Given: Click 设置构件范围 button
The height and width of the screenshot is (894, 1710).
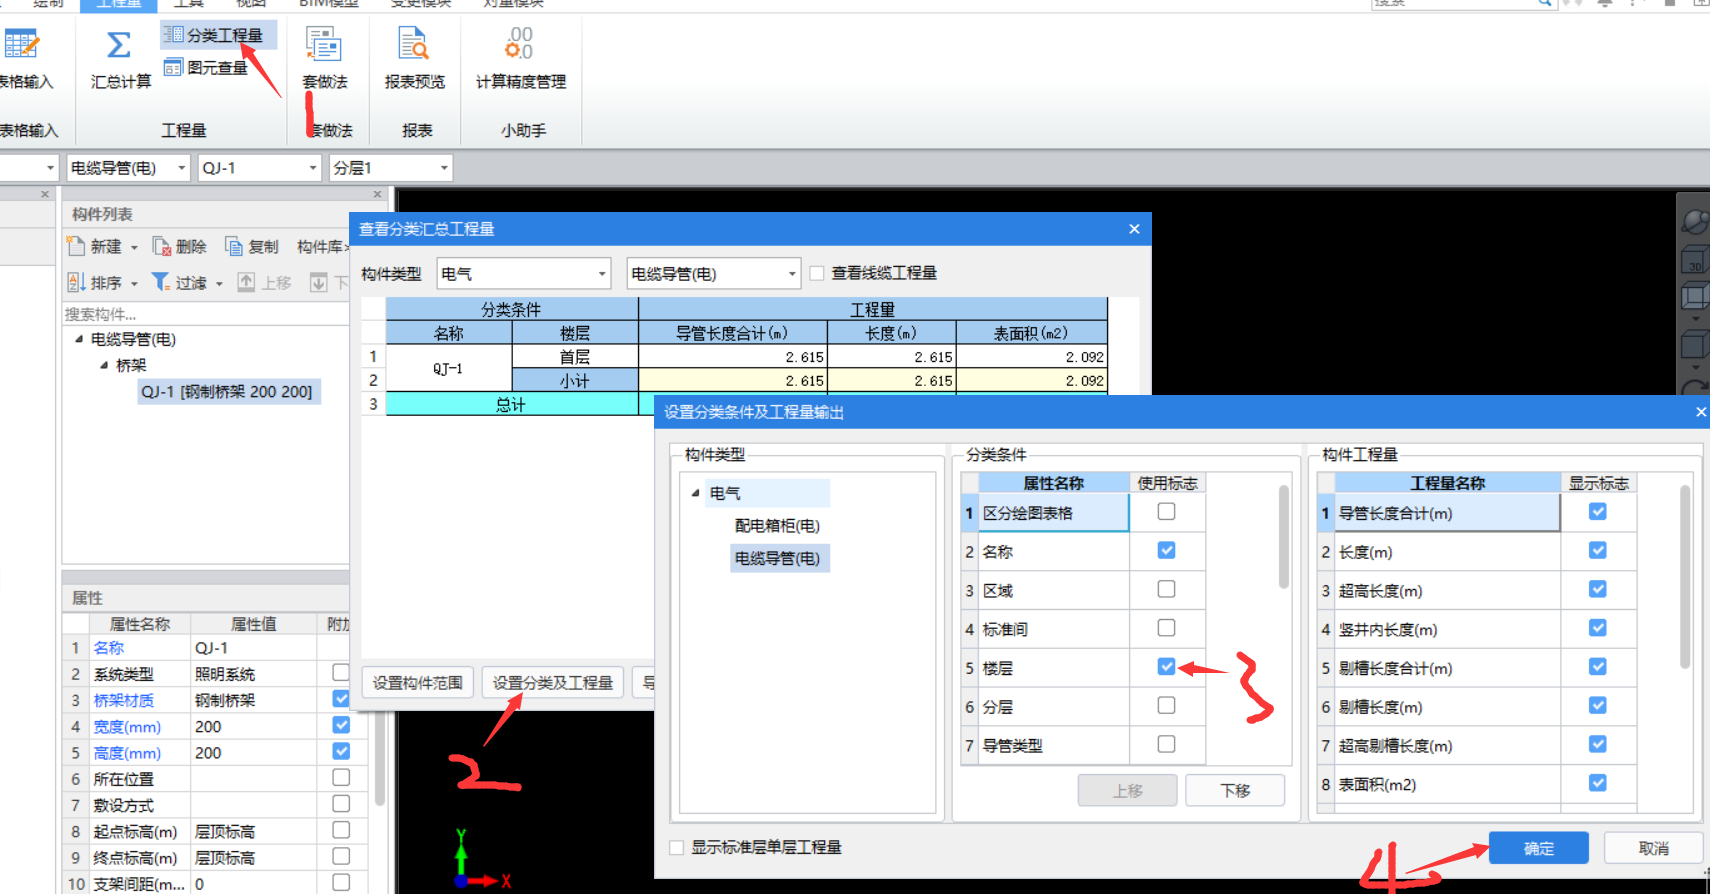Looking at the screenshot, I should click(x=418, y=682).
